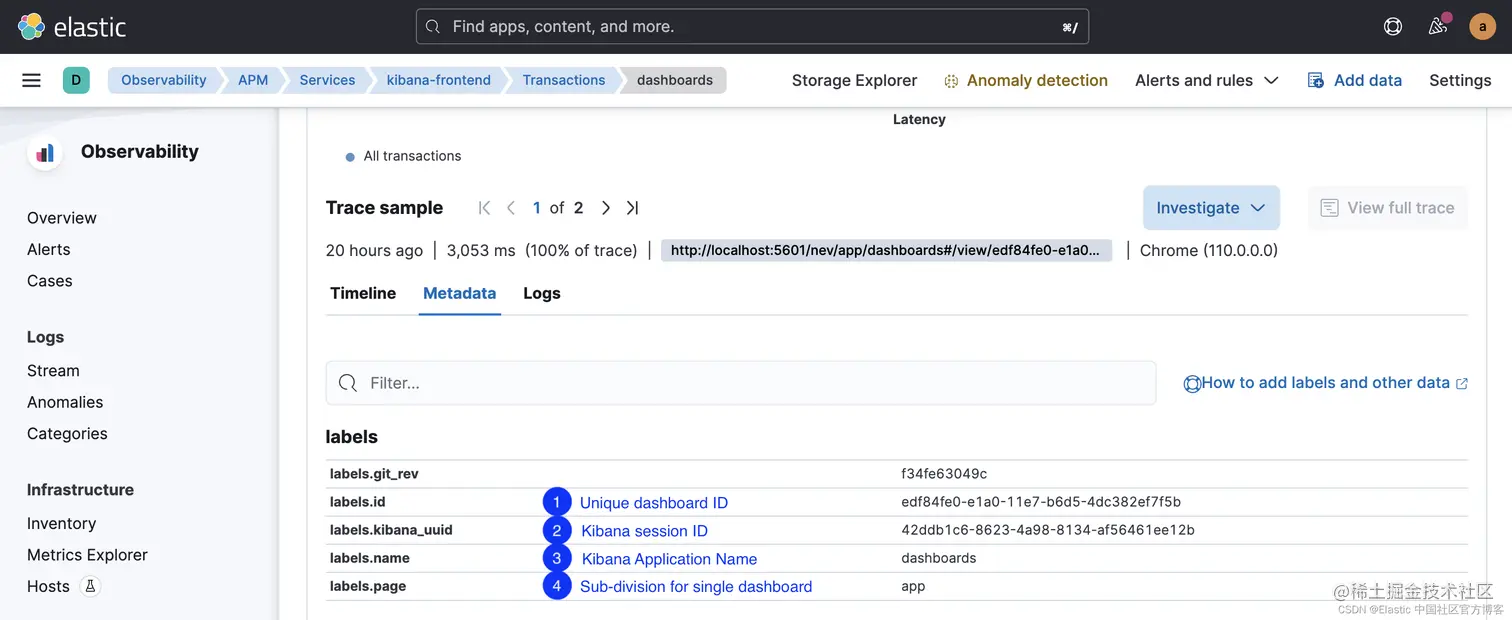Screen dimensions: 1512x620
Task: Open the hamburger navigation menu
Action: [x=32, y=80]
